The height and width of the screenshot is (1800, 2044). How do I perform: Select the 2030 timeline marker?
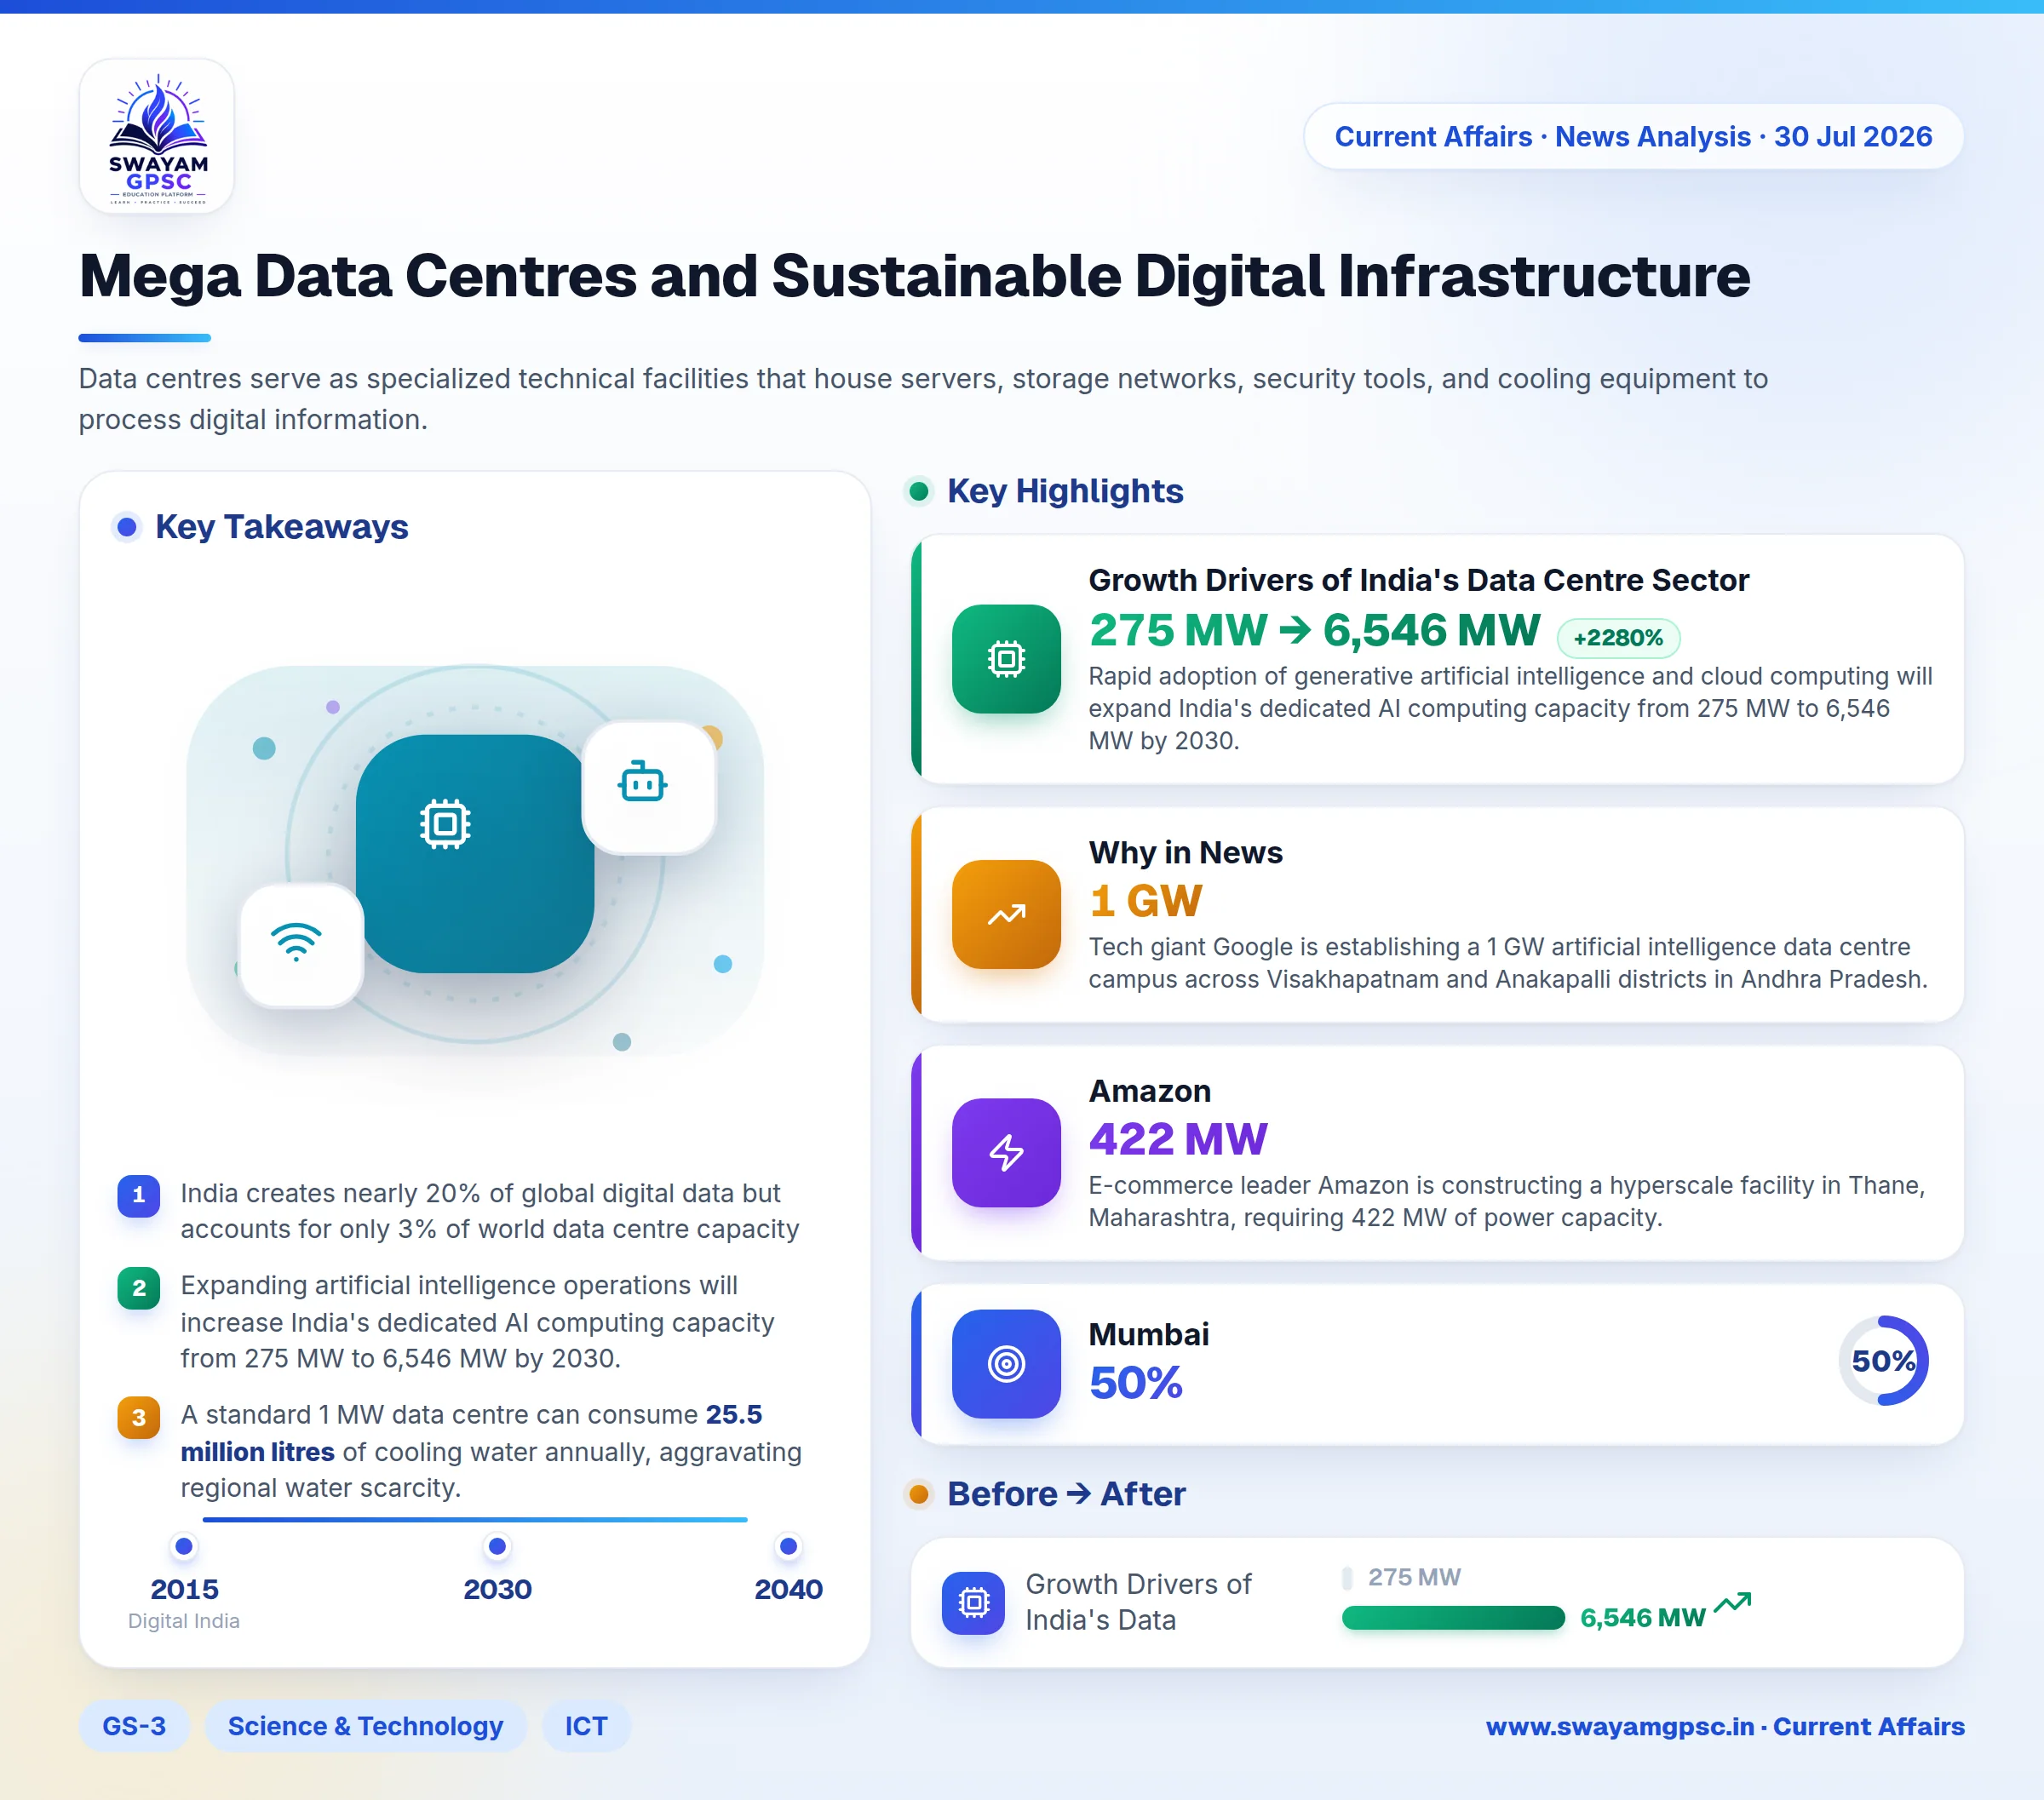point(497,1547)
